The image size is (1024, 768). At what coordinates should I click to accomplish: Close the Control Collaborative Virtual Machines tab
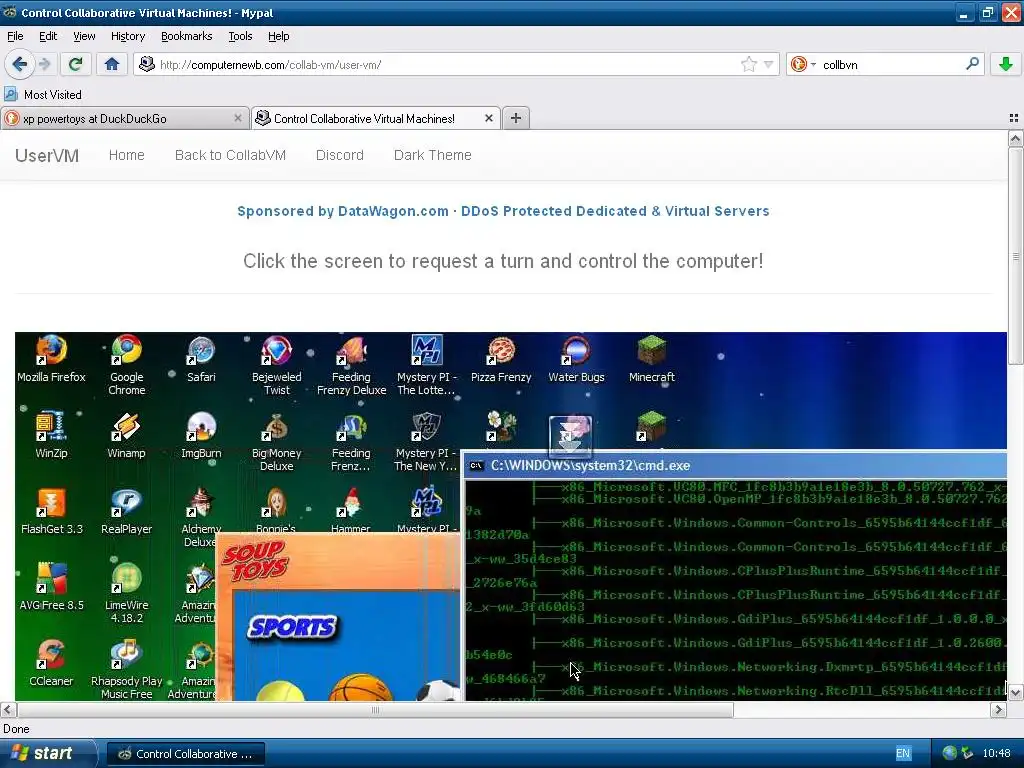tap(488, 118)
